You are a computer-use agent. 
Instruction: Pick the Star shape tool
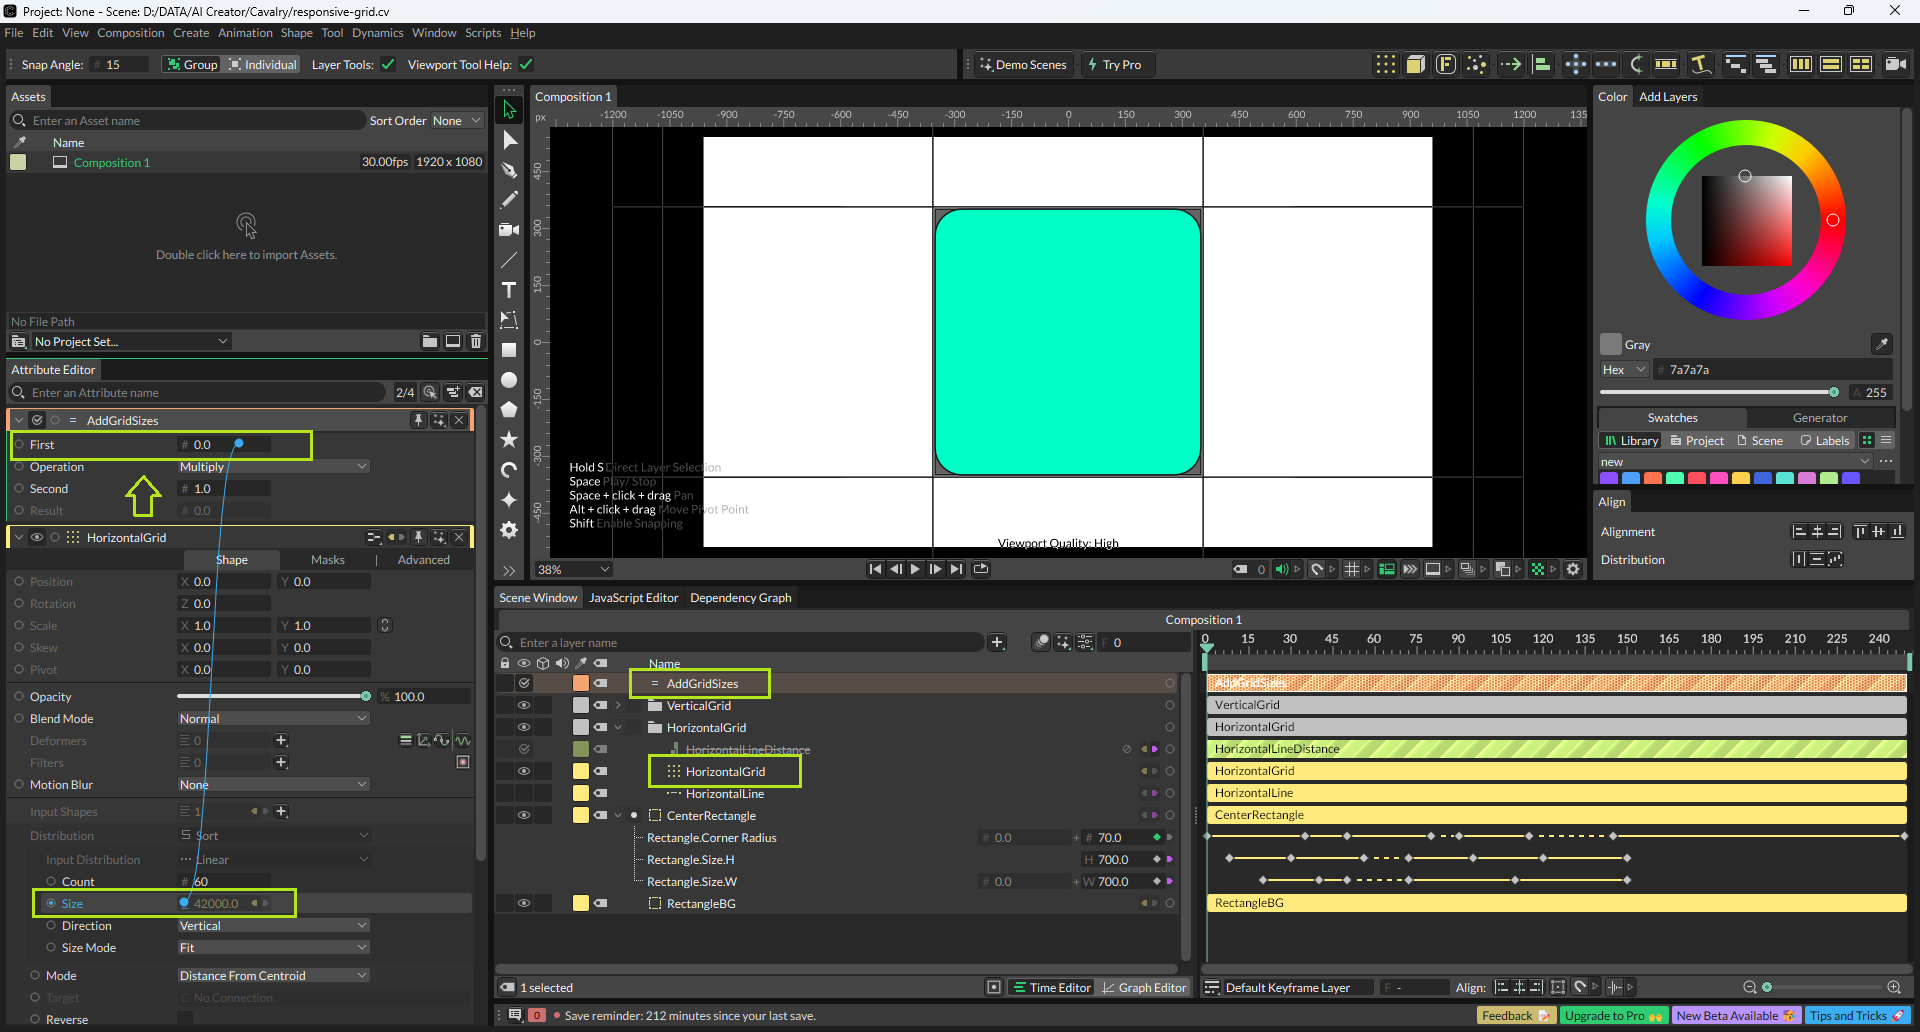click(509, 440)
